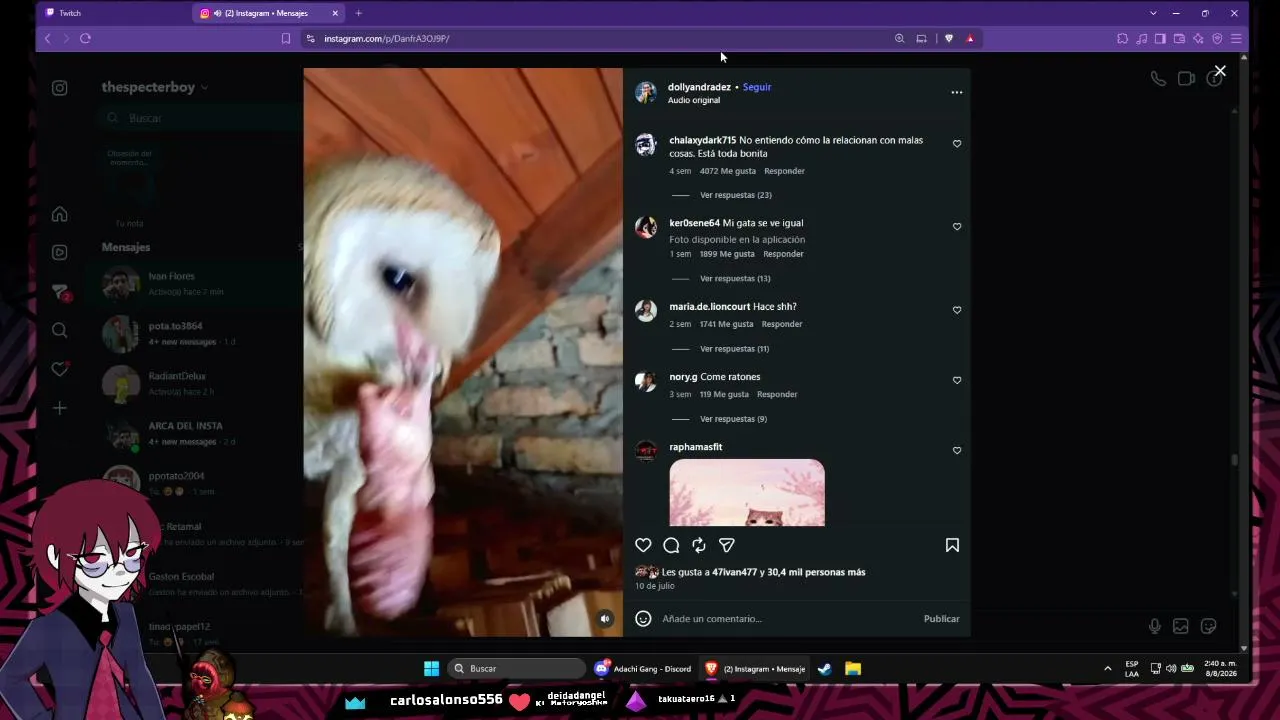Show the 11 replies under maria.de.lioncourt
Screen dimensions: 1280x720
pos(735,349)
